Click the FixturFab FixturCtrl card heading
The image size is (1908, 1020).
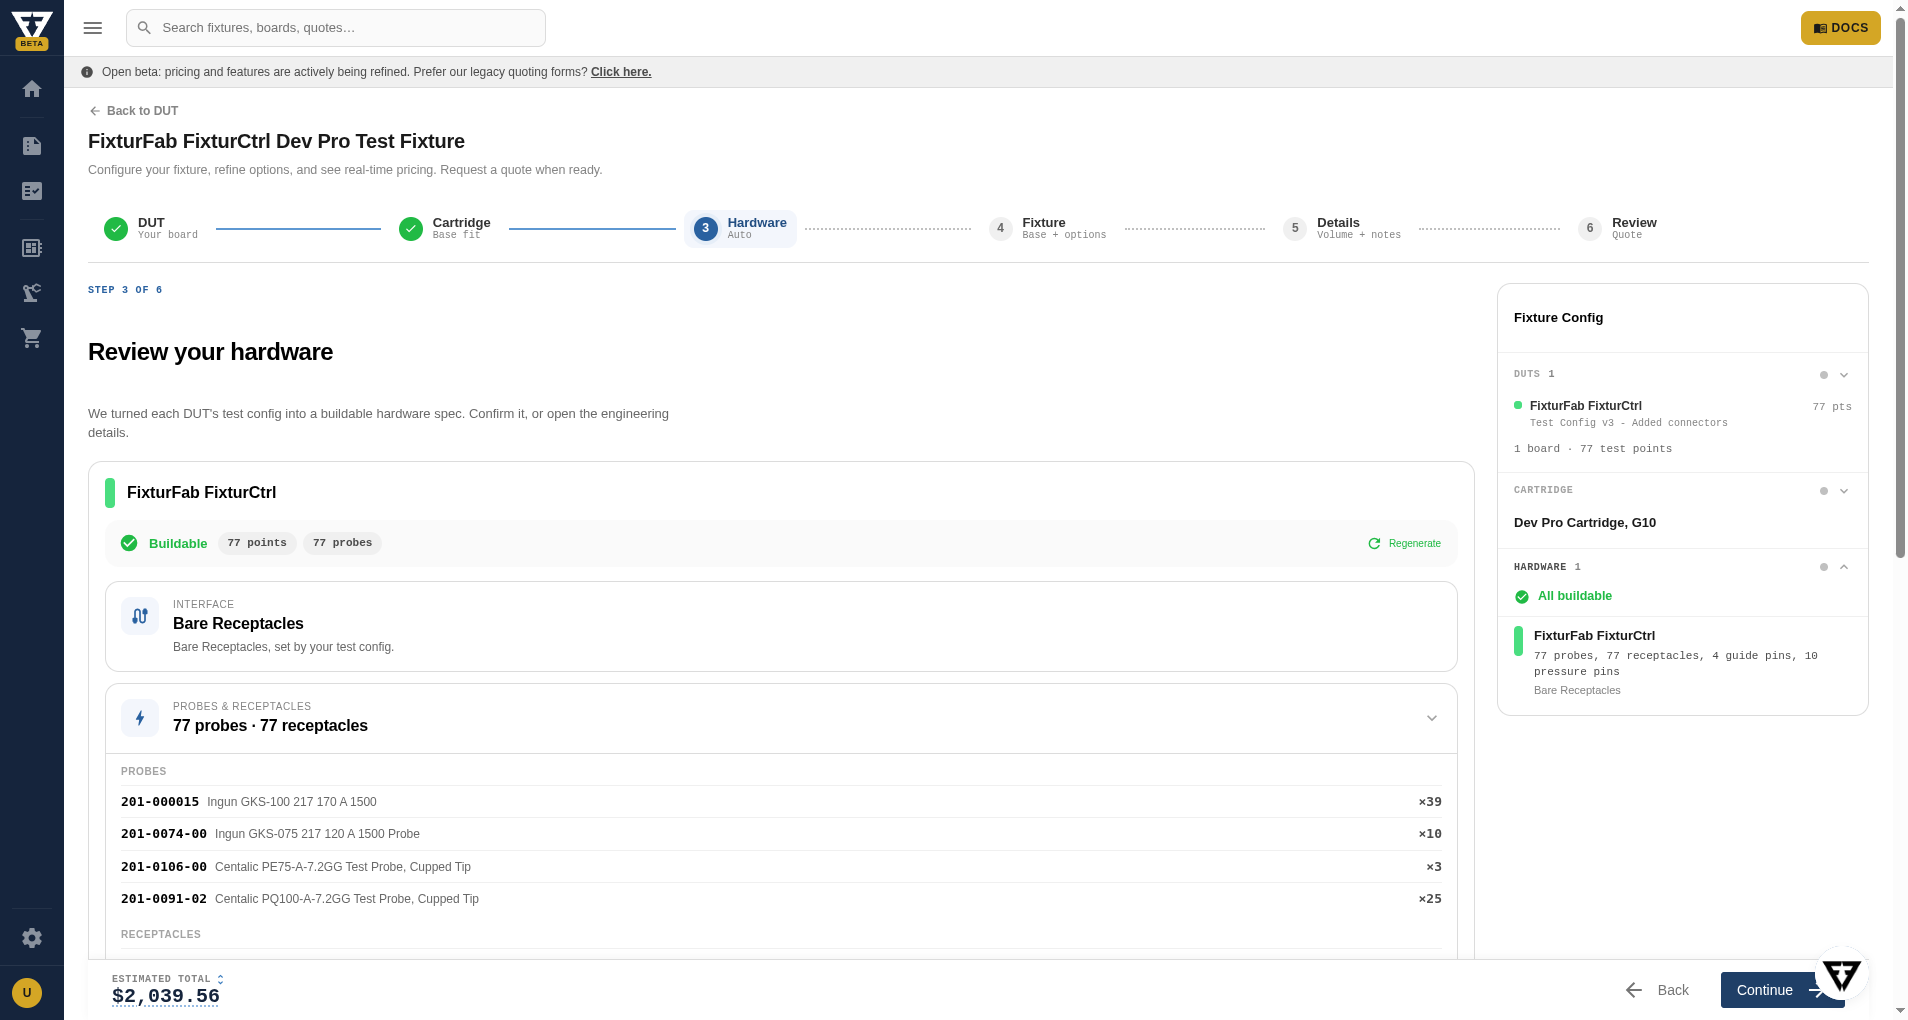pos(201,493)
